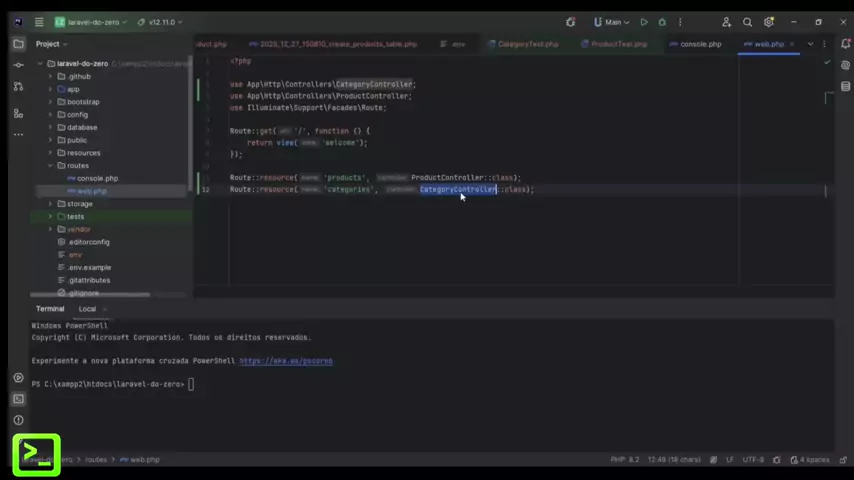Open the laravel-do-zero project dropdown

(x=91, y=22)
